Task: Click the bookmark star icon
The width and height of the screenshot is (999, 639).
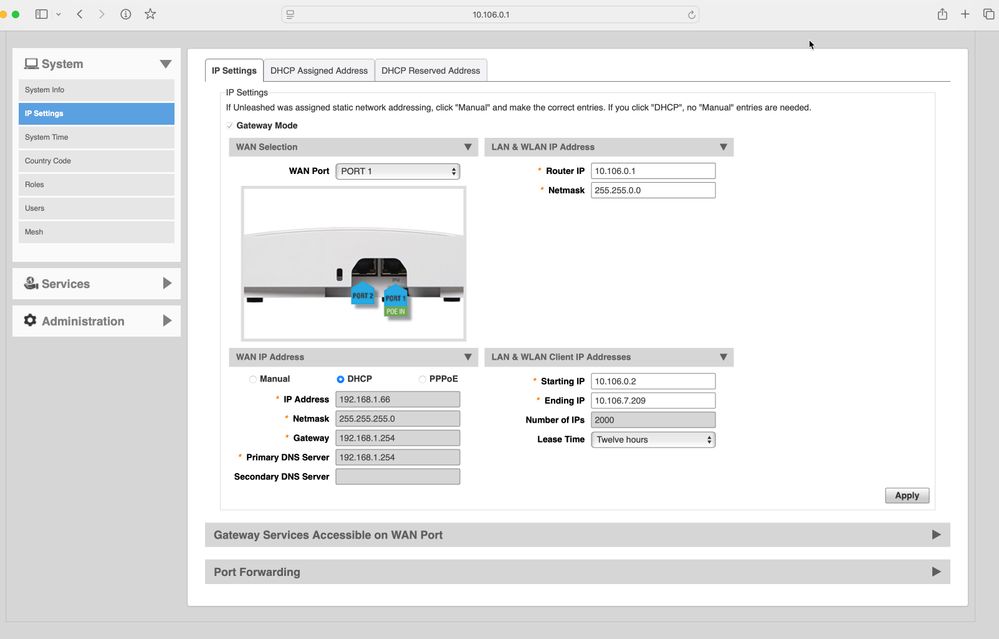Action: tap(150, 14)
